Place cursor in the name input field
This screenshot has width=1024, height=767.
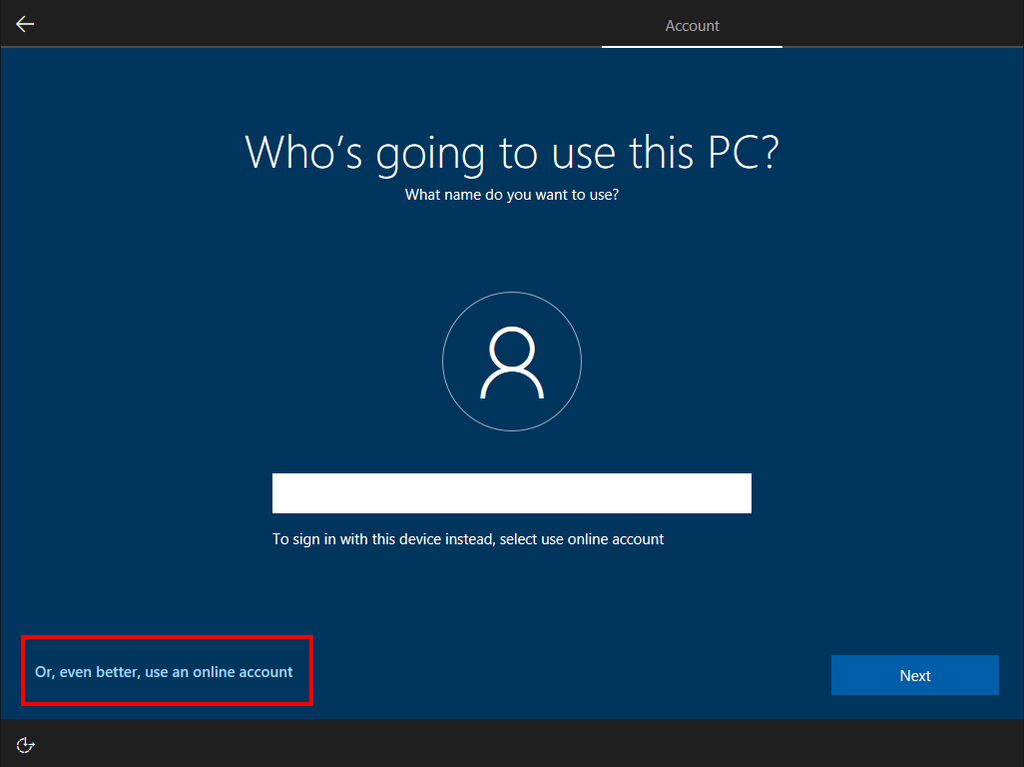click(x=512, y=493)
